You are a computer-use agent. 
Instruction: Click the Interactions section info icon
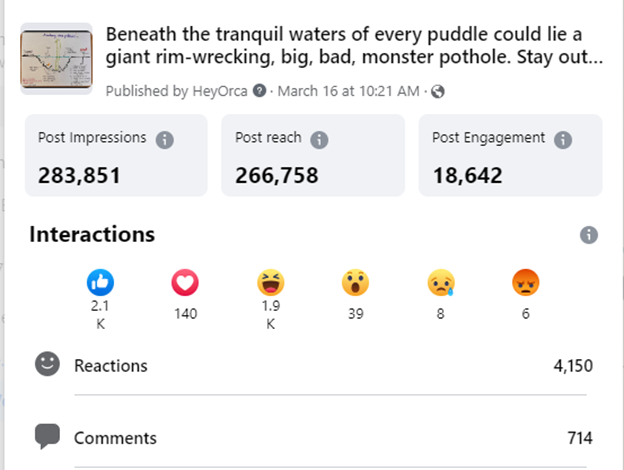tap(589, 235)
